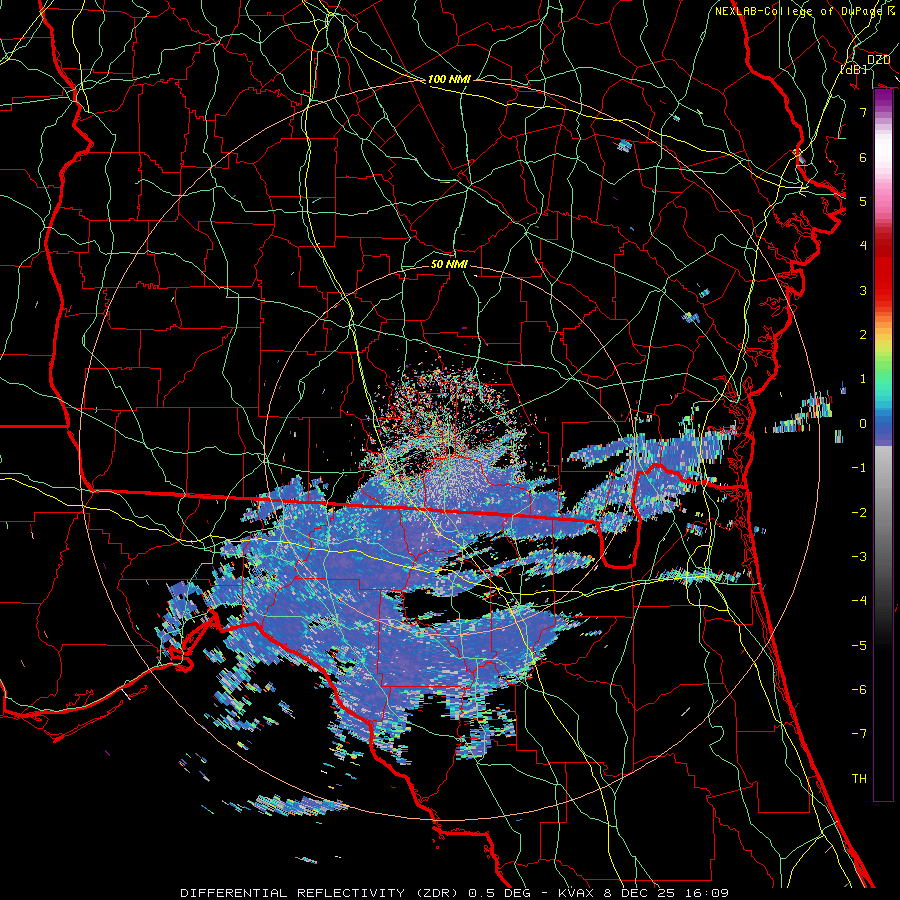Click 'DIFFERENTIAL REFLECTIVITY (ZDR)' caption text
The width and height of the screenshot is (900, 900).
click(x=321, y=893)
